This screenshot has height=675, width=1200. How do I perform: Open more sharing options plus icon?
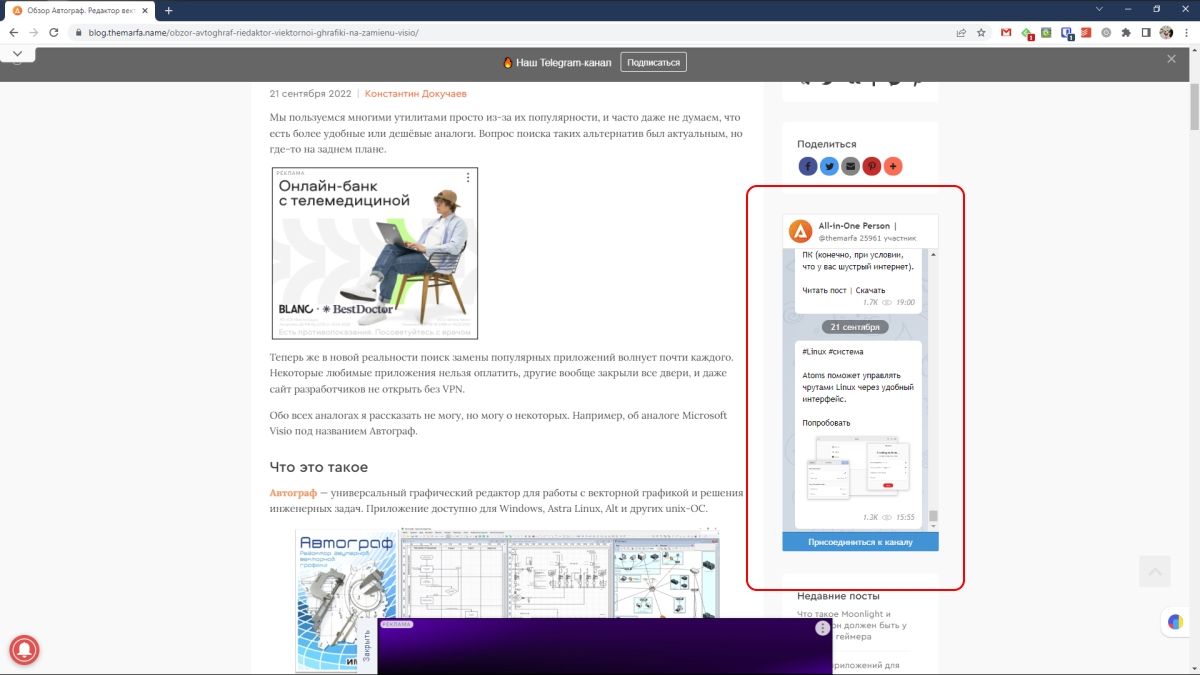893,166
